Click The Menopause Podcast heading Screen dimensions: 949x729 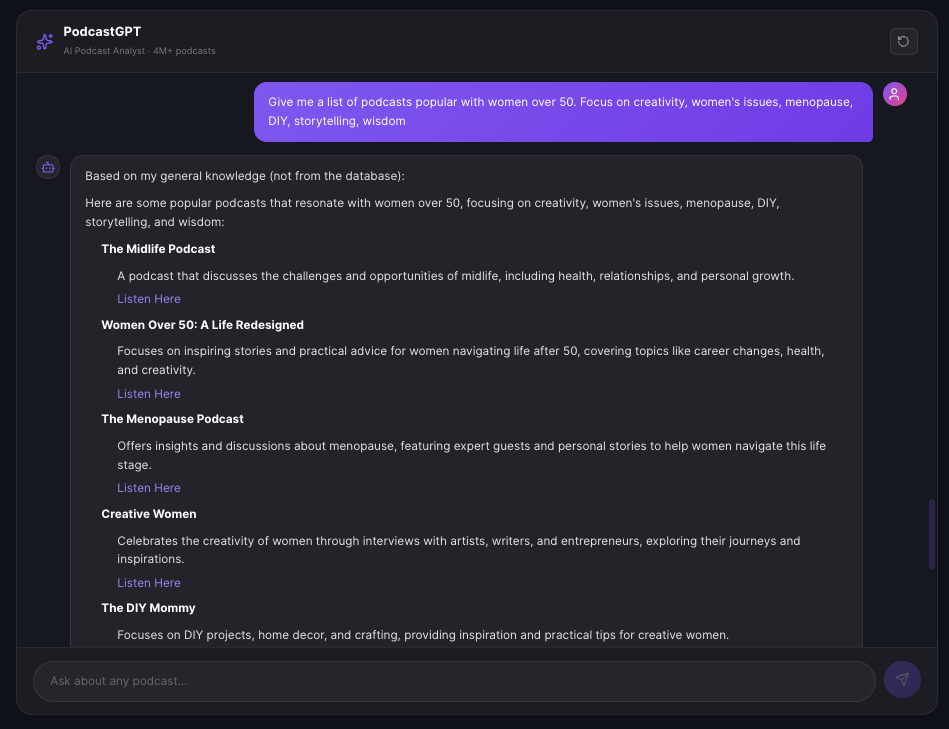click(x=172, y=419)
